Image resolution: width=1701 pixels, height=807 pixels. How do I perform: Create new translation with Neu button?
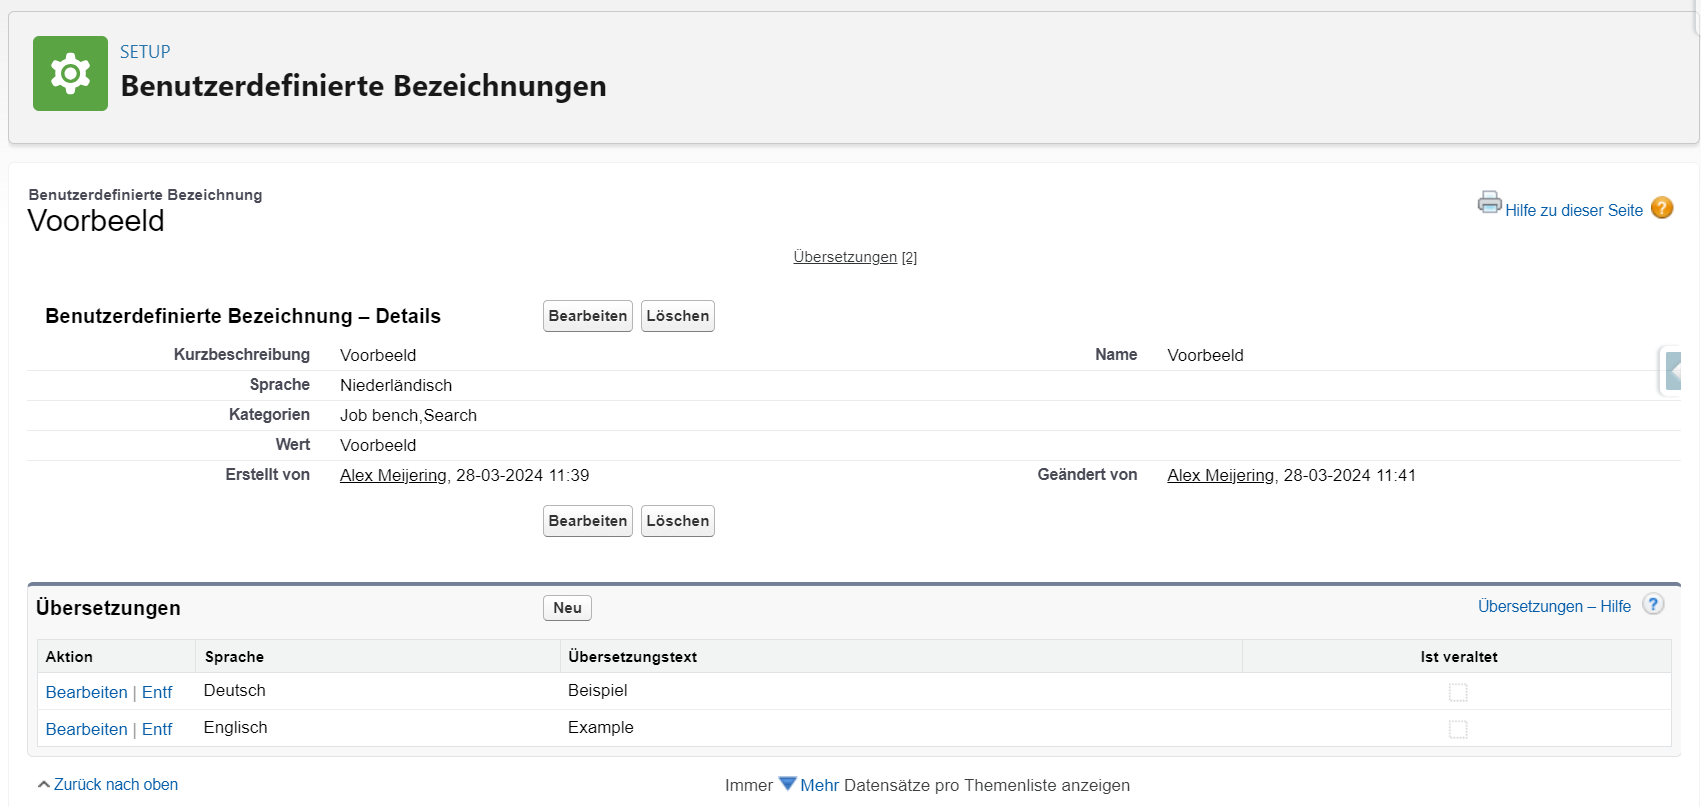(x=567, y=608)
